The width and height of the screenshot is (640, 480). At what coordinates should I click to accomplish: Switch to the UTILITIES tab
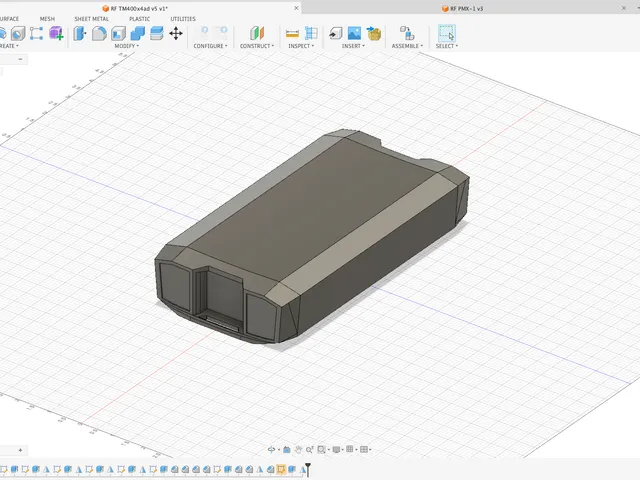(183, 19)
